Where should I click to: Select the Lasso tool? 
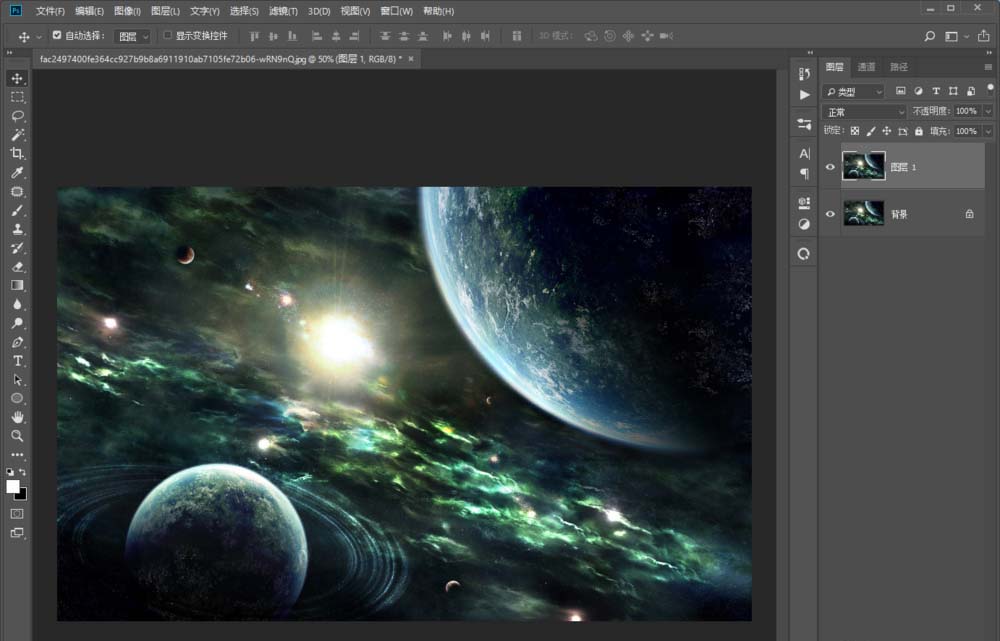point(16,115)
